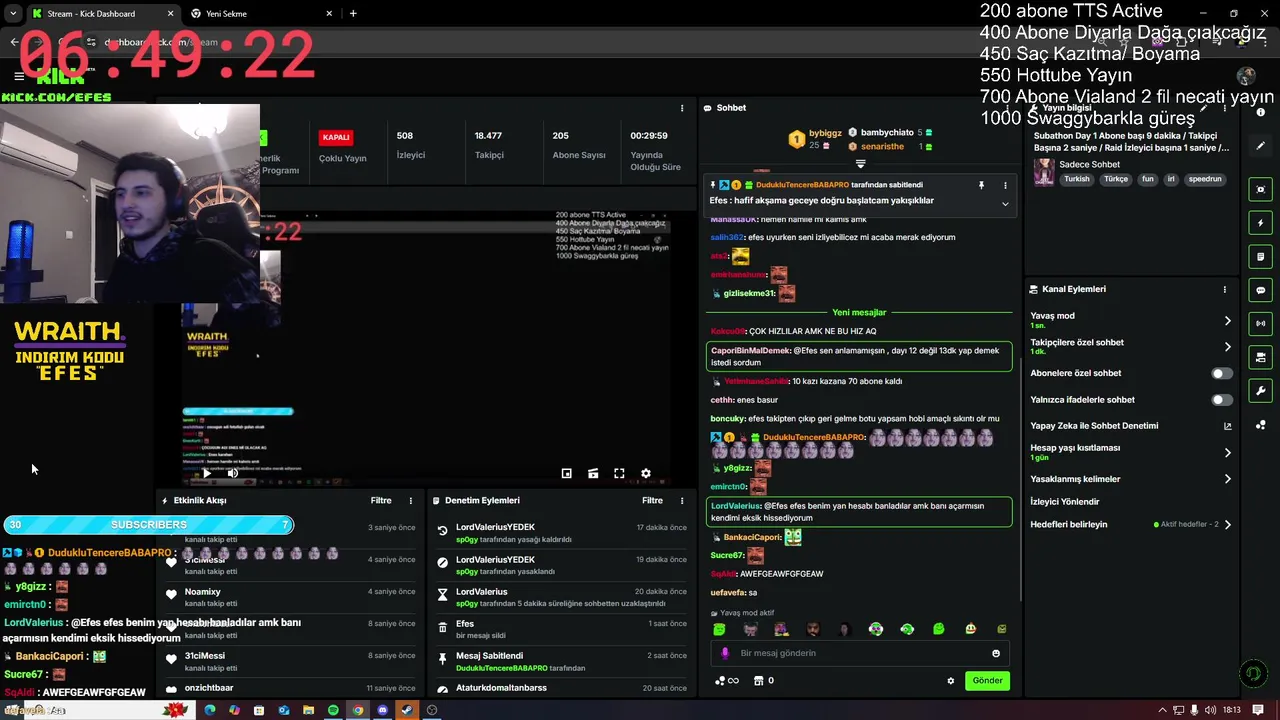Viewport: 1280px width, 720px height.
Task: Click green frog quick emote above input
Action: (x=719, y=629)
